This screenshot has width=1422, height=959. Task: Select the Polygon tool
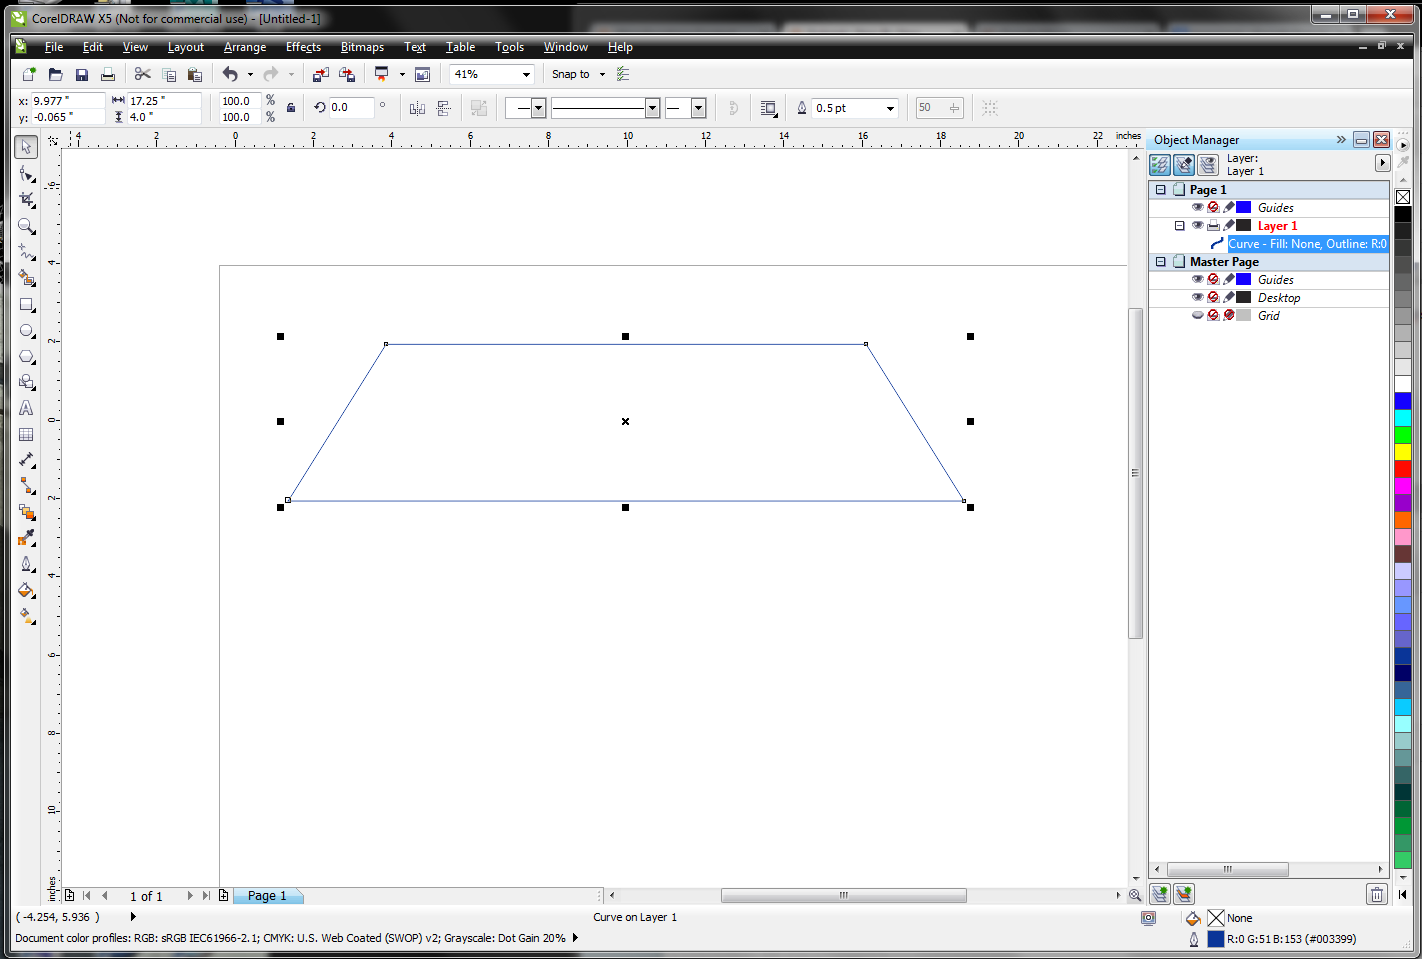point(27,356)
